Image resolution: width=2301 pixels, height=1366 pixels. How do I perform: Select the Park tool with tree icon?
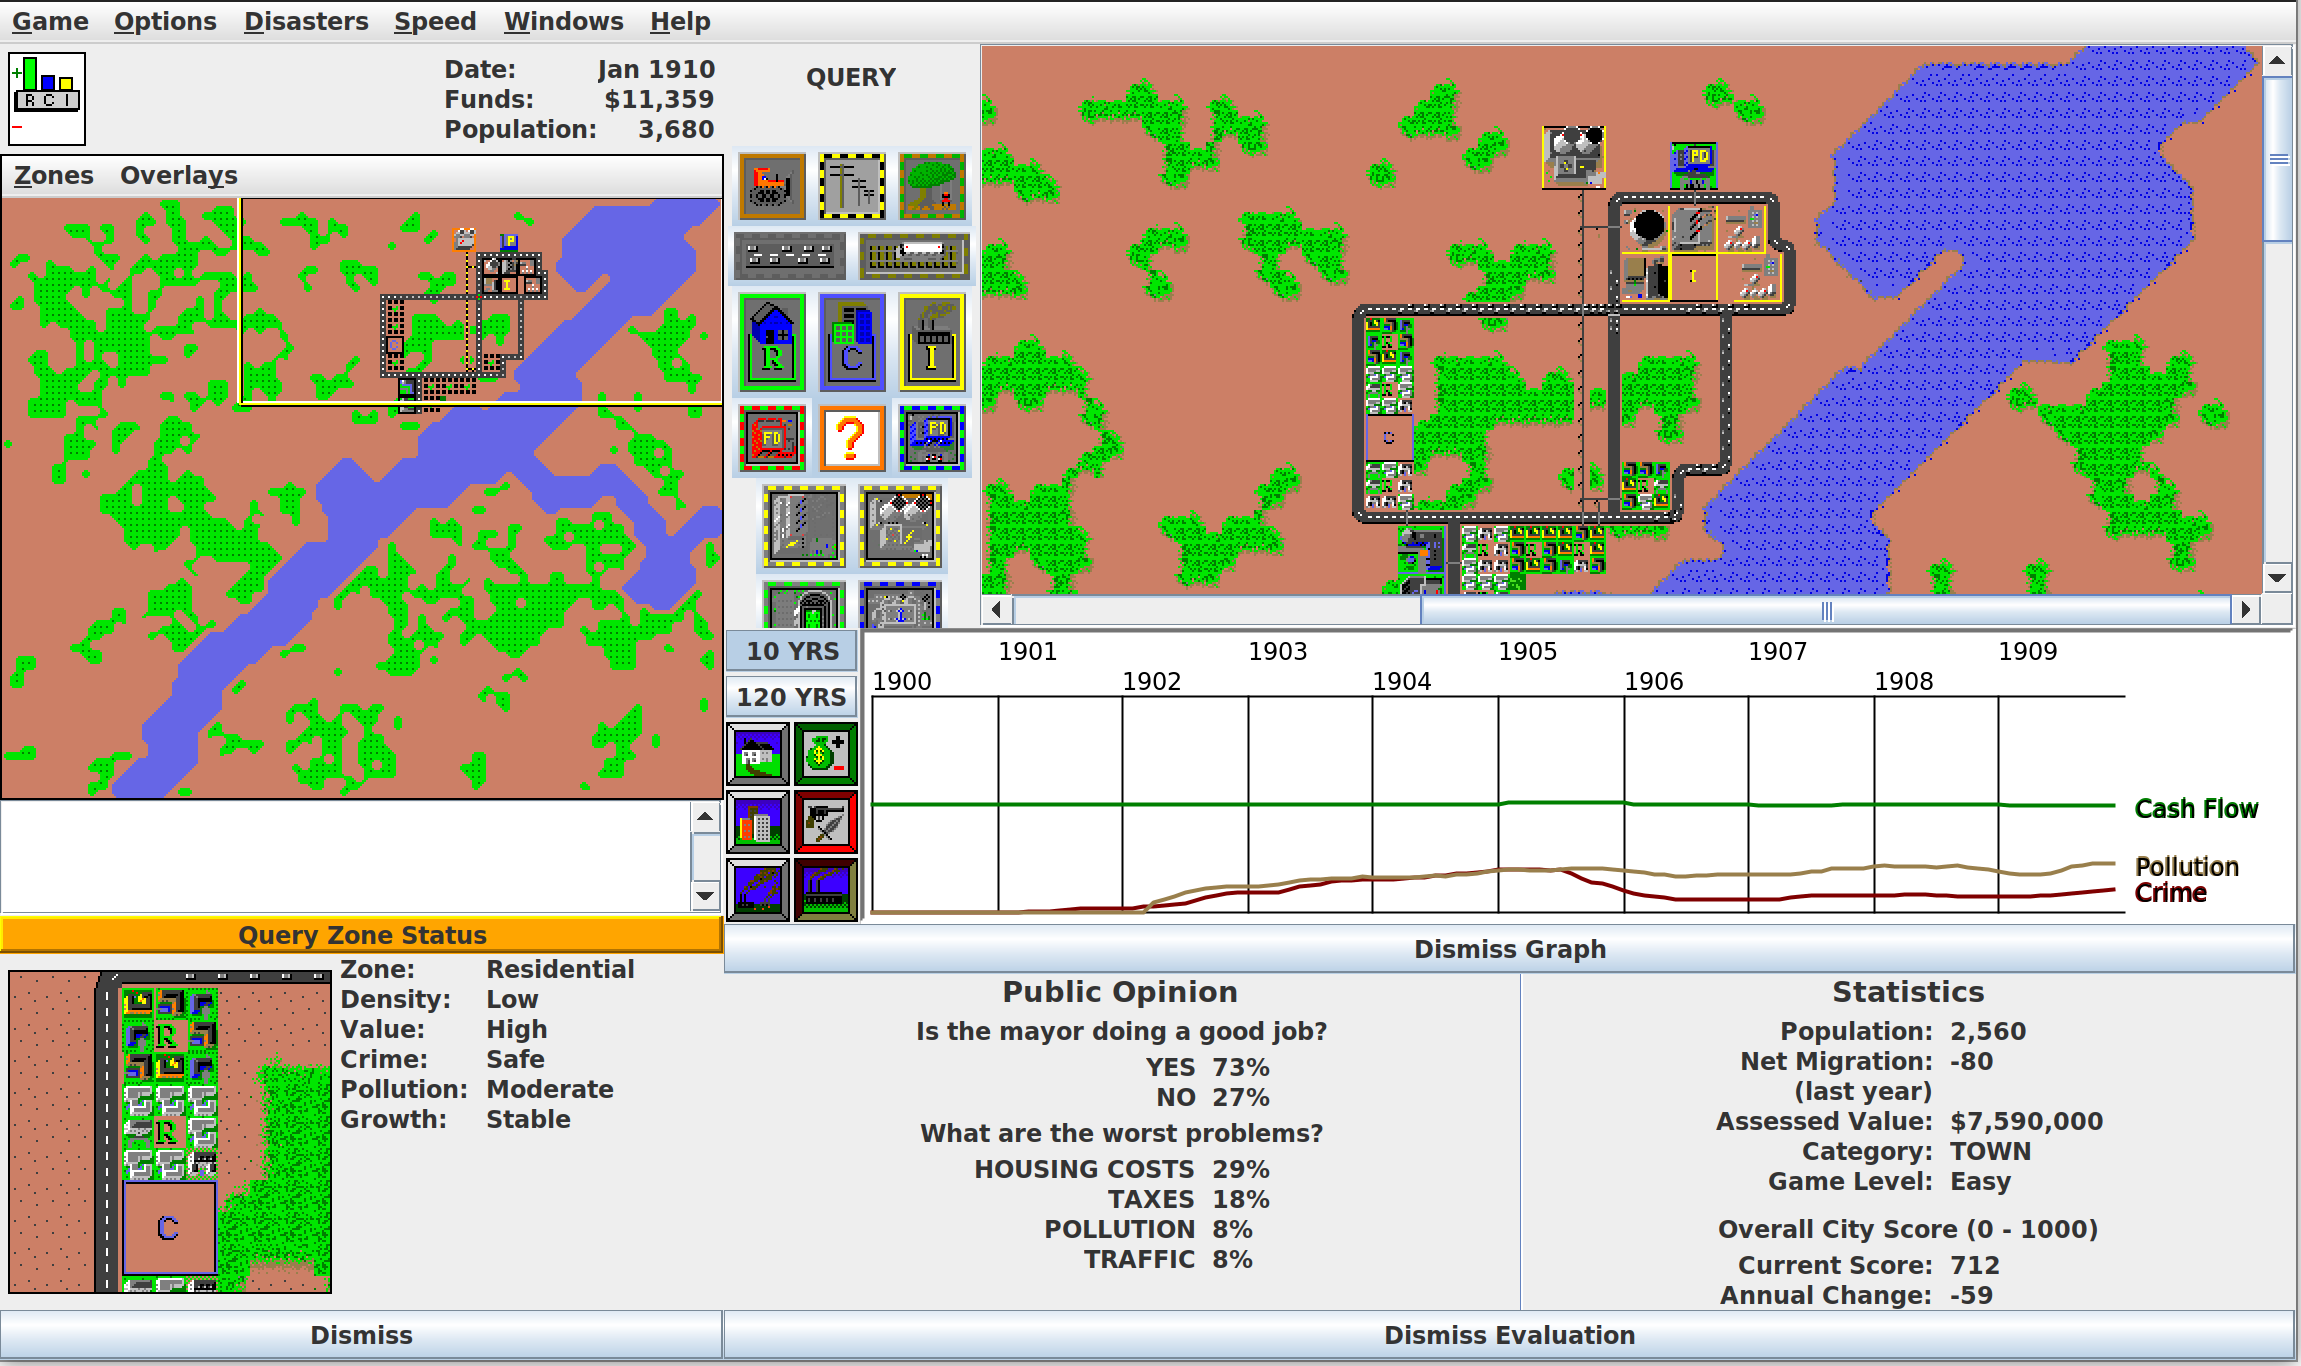[x=932, y=186]
